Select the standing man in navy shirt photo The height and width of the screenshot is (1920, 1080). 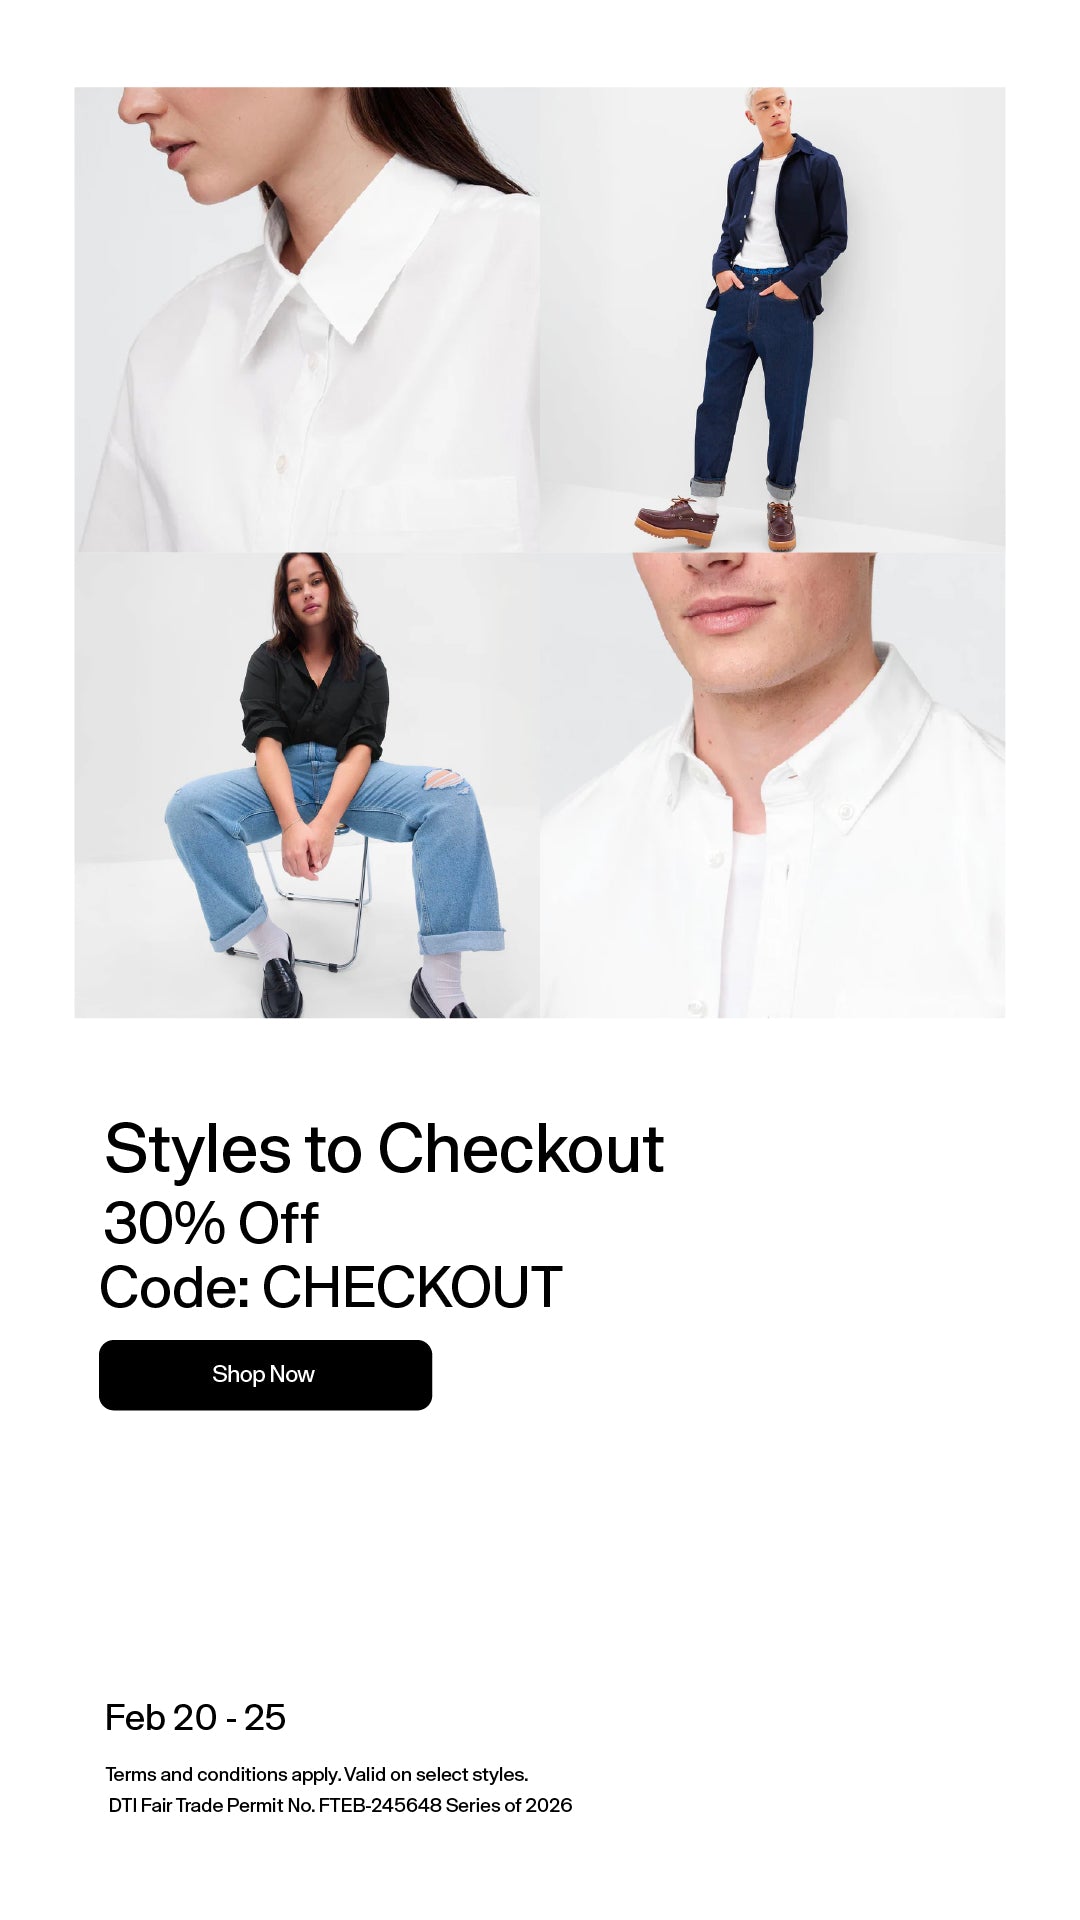tap(772, 319)
